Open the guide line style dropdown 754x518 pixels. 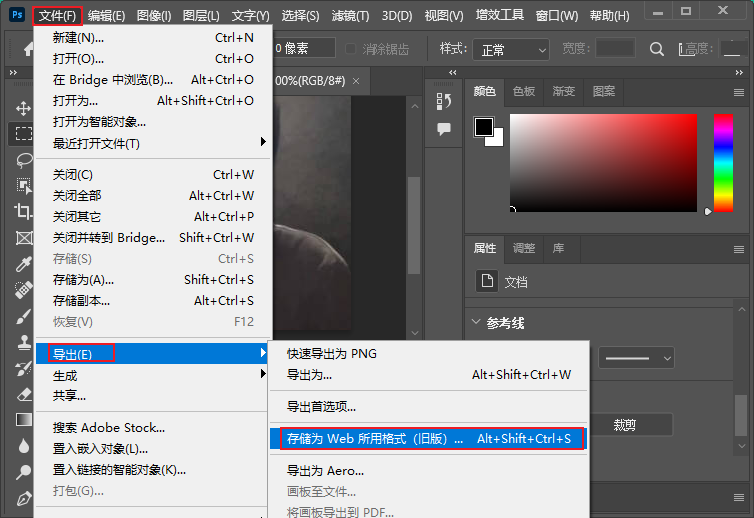pyautogui.click(x=636, y=357)
